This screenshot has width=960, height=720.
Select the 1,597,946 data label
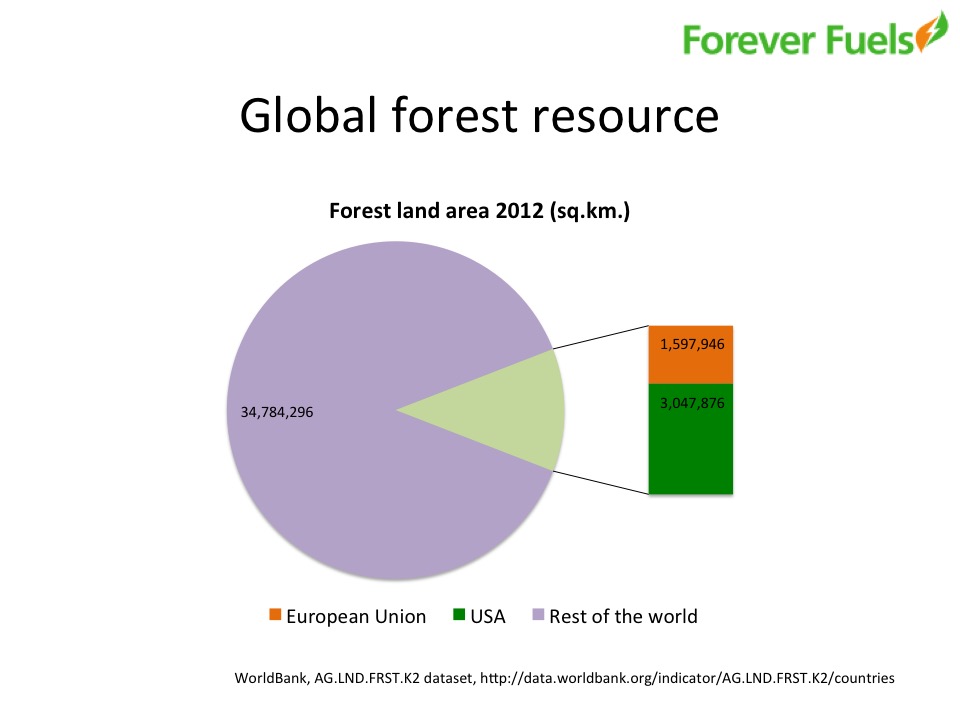pyautogui.click(x=691, y=343)
